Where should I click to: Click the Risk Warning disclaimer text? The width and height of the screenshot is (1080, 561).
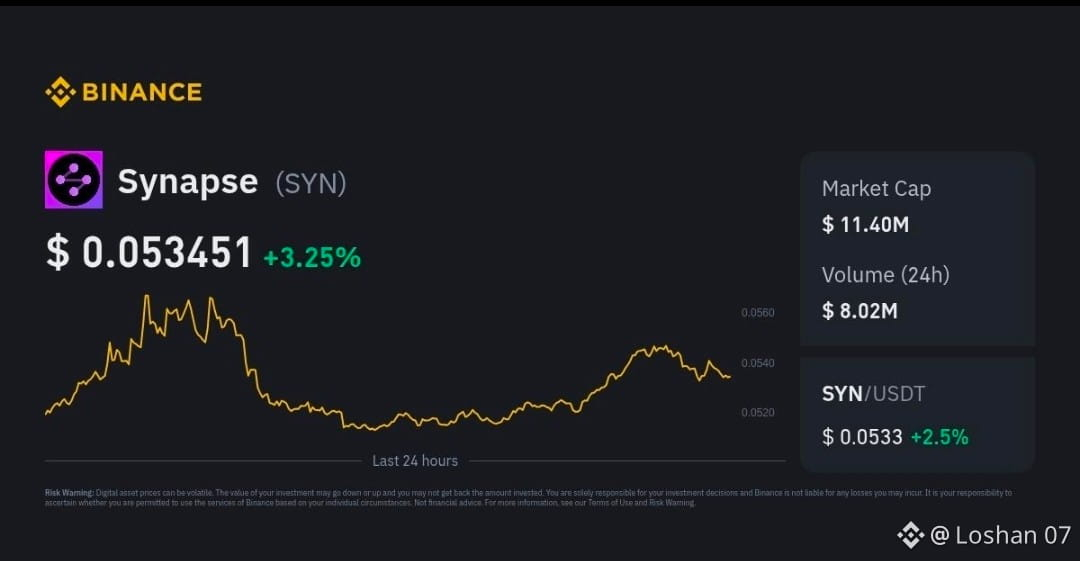528,498
